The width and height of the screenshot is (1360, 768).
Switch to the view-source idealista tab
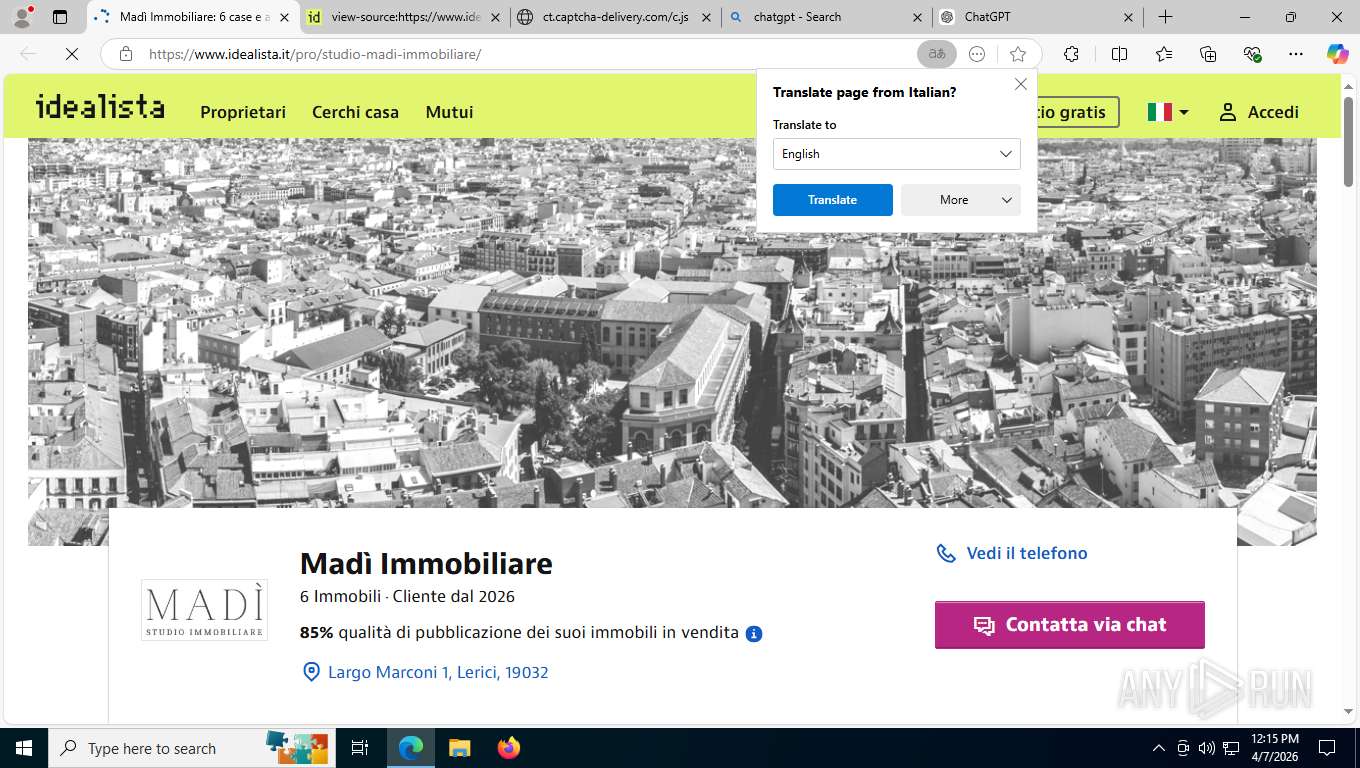[404, 17]
